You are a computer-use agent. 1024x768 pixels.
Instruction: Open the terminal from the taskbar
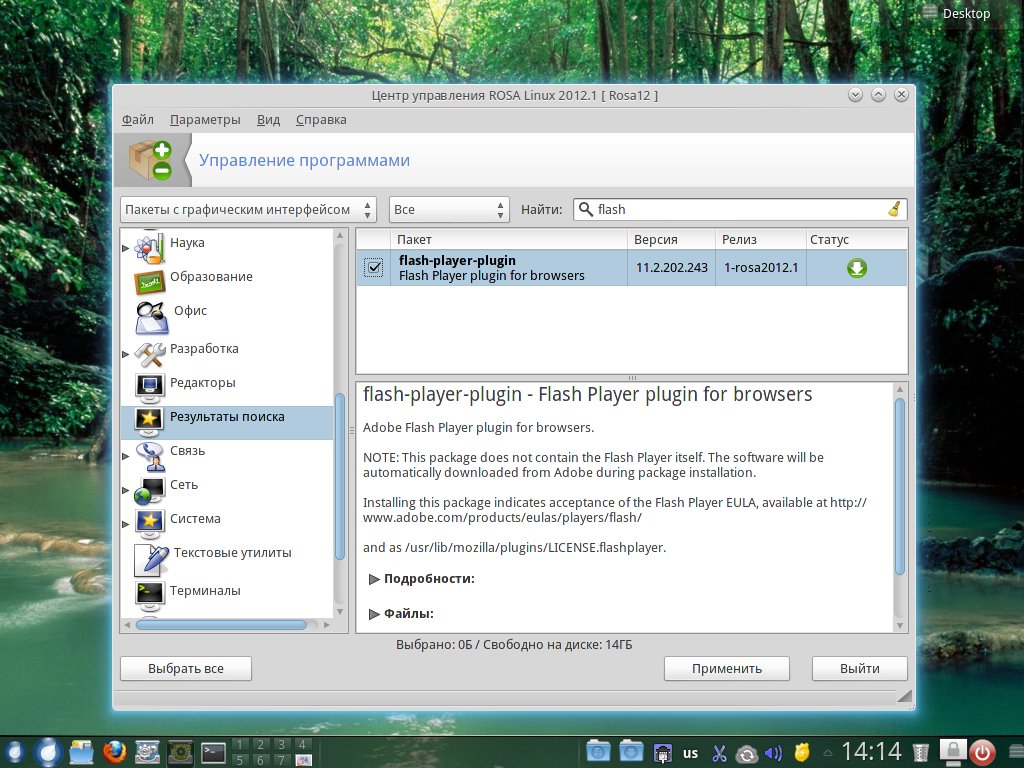214,752
